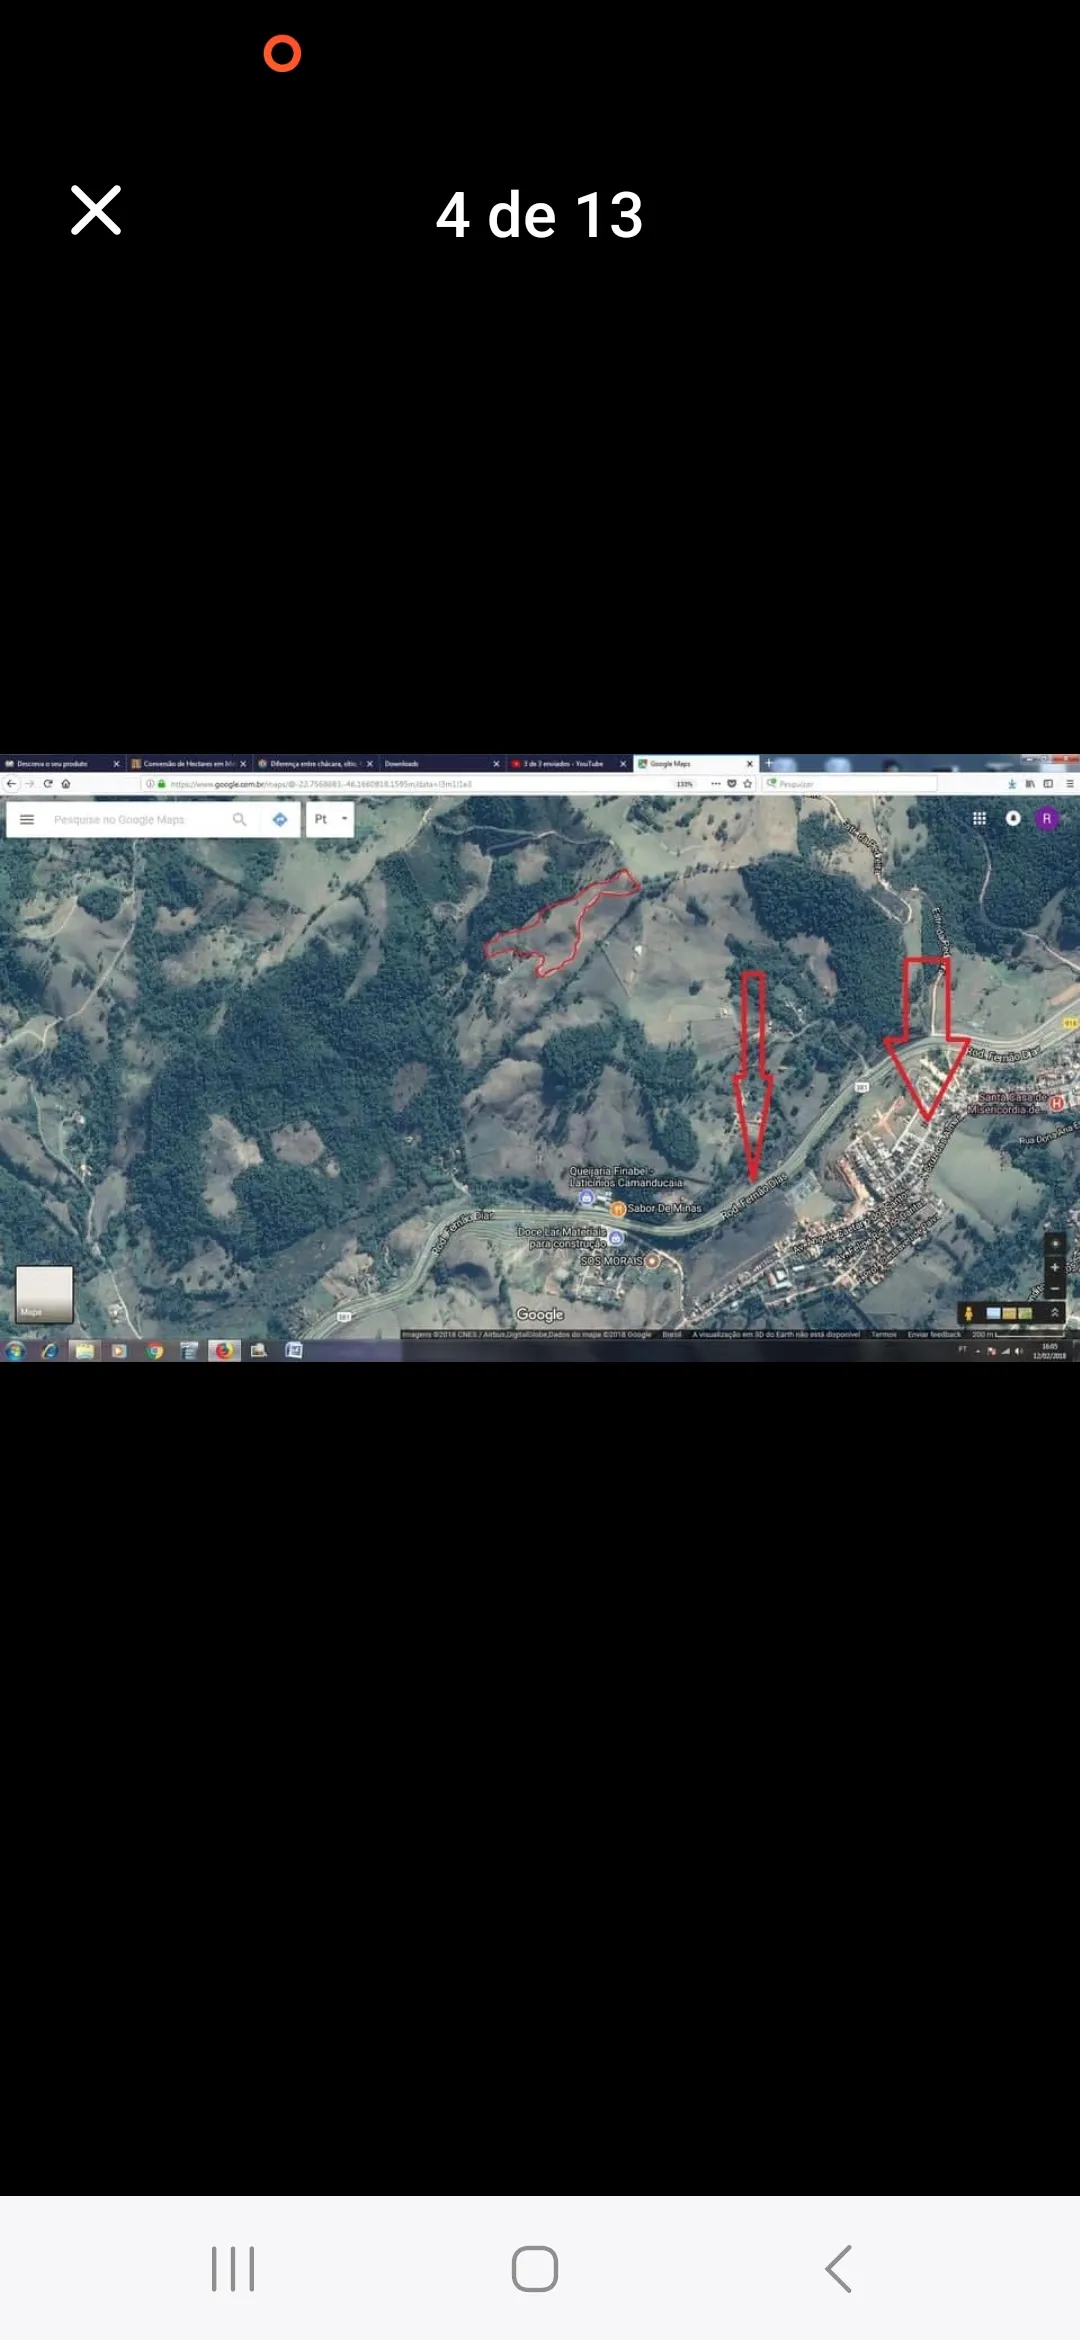
Task: Click the blue directions diamond icon
Action: (280, 819)
